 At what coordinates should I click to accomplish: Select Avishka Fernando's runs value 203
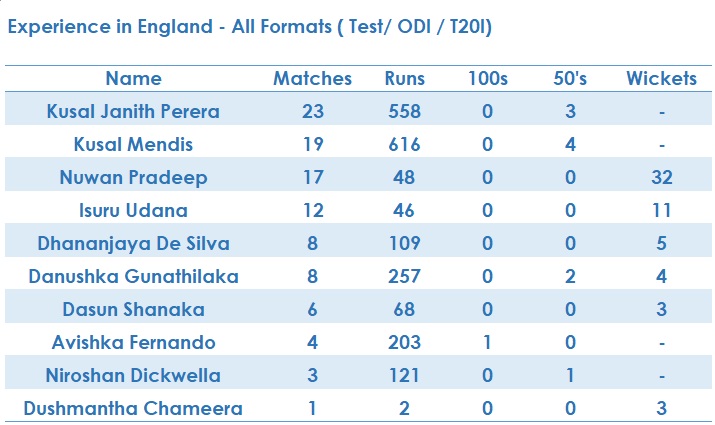tap(404, 342)
